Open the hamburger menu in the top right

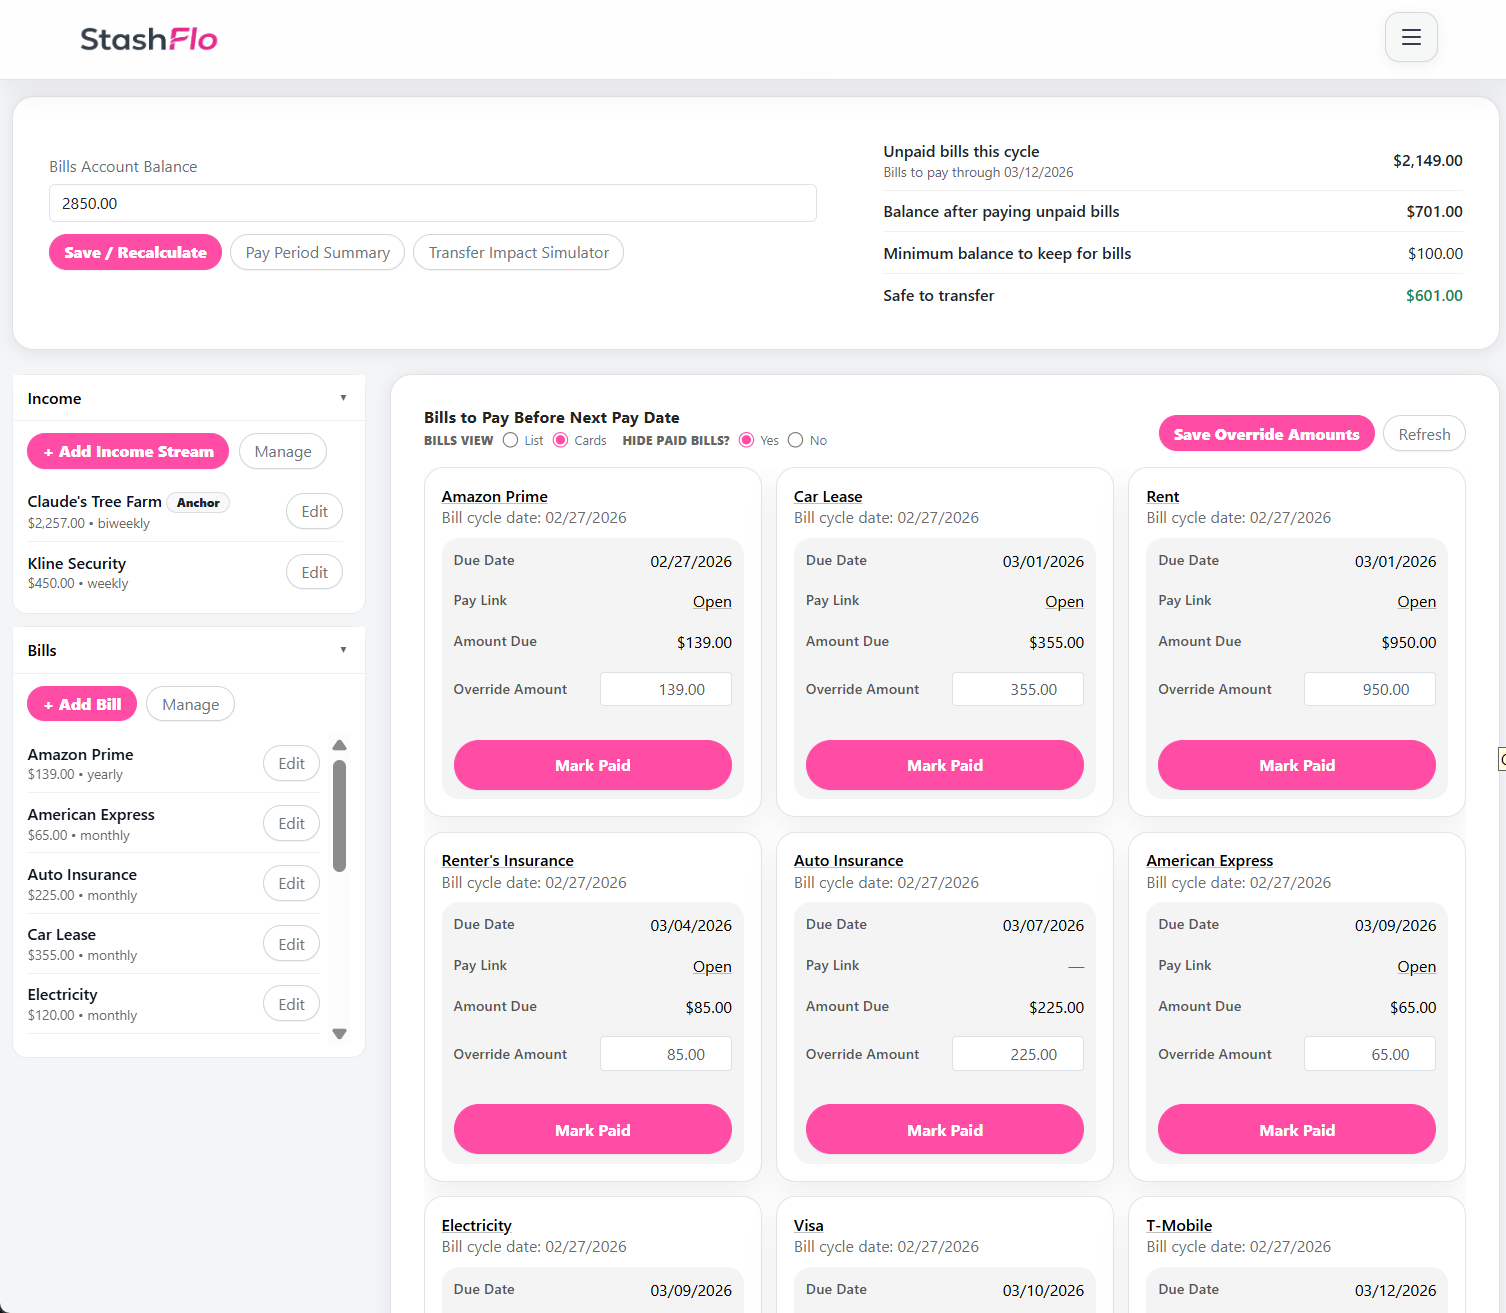click(x=1411, y=37)
